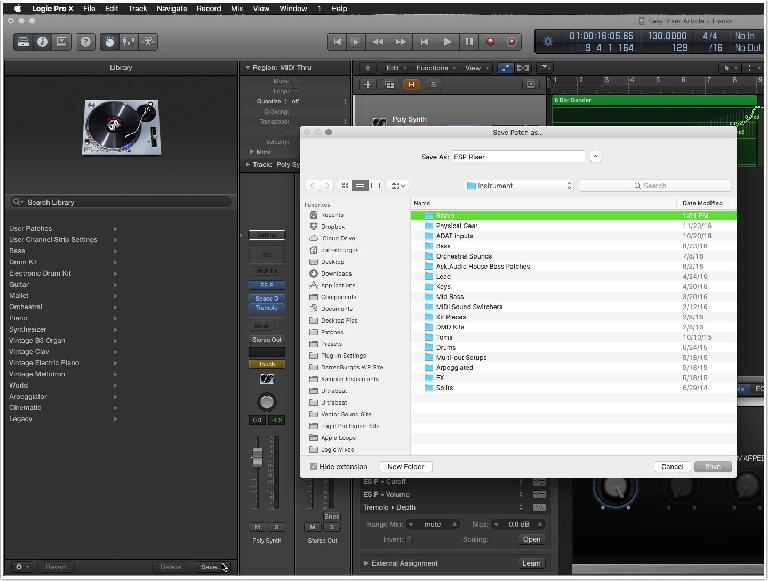Image resolution: width=768 pixels, height=581 pixels.
Task: Click the Search Library field
Action: click(121, 202)
